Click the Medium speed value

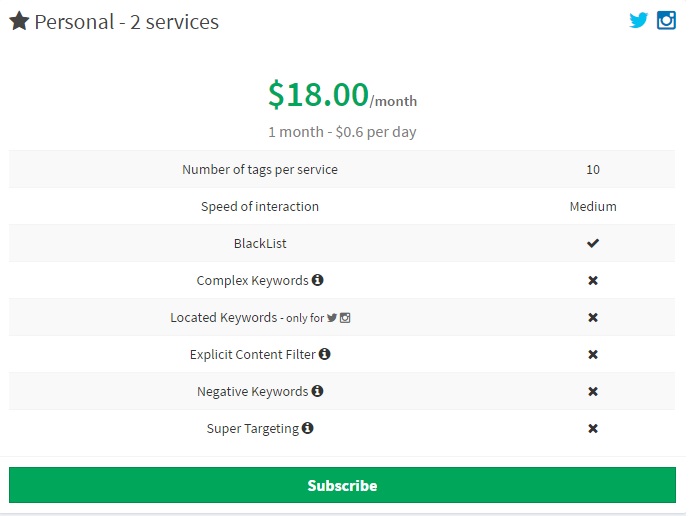pyautogui.click(x=593, y=207)
